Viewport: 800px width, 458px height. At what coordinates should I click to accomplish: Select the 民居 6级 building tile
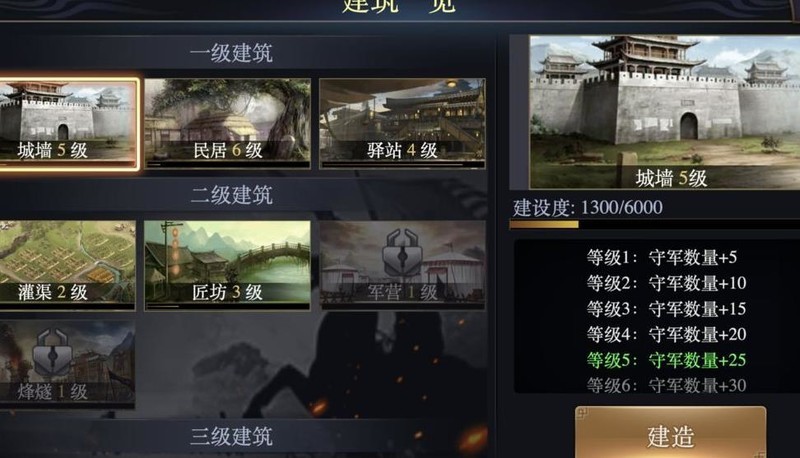[228, 124]
